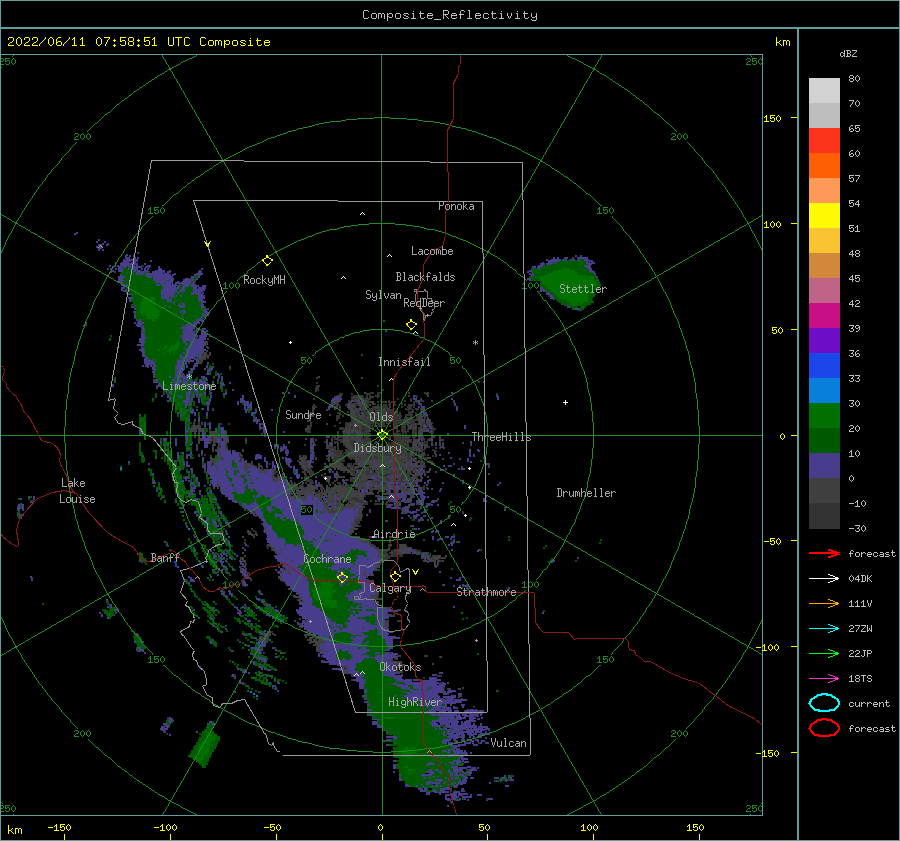Viewport: 900px width, 841px height.
Task: Pick the purple 36–39 dBZ color swatch
Action: [824, 341]
